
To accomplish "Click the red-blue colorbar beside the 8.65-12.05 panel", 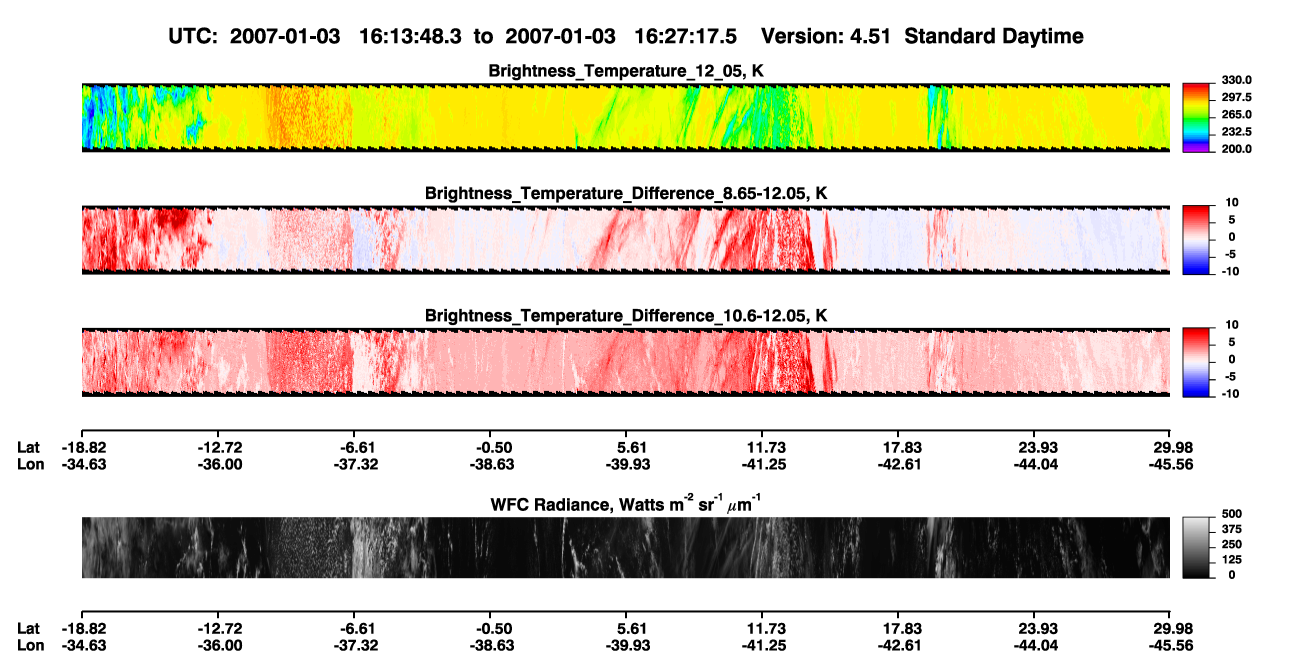I will tap(1196, 238).
